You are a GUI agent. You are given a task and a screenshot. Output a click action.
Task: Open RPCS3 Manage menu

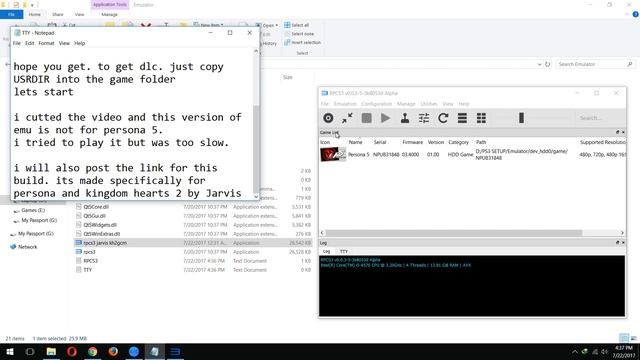coord(406,104)
